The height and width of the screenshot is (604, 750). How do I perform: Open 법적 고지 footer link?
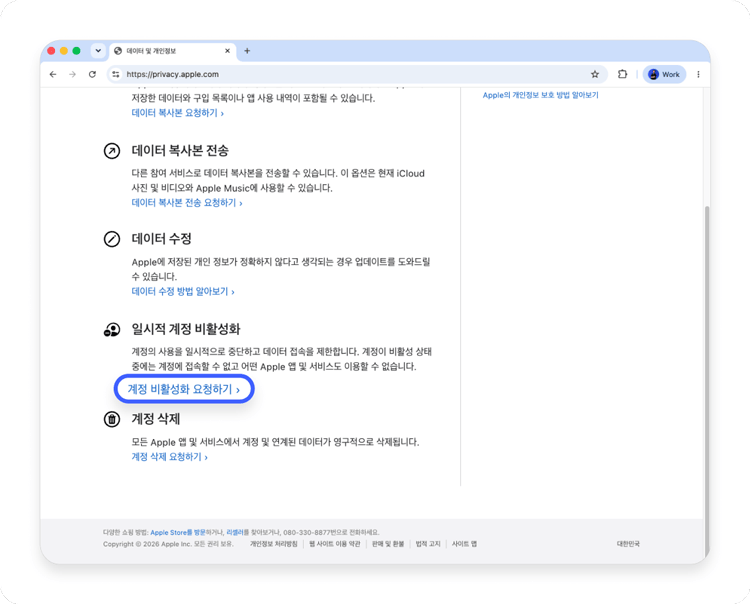[428, 544]
